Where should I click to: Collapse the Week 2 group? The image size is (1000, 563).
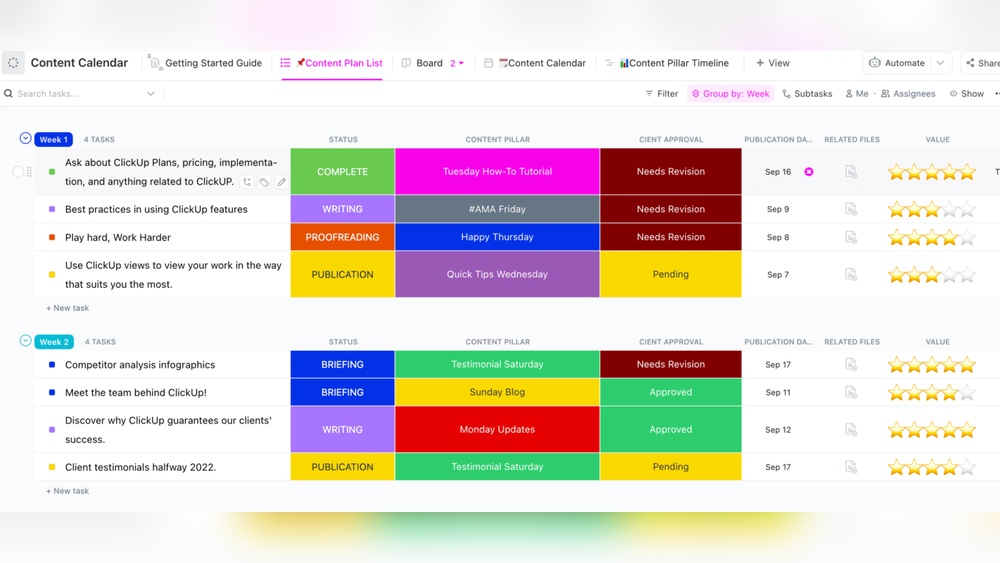[26, 340]
